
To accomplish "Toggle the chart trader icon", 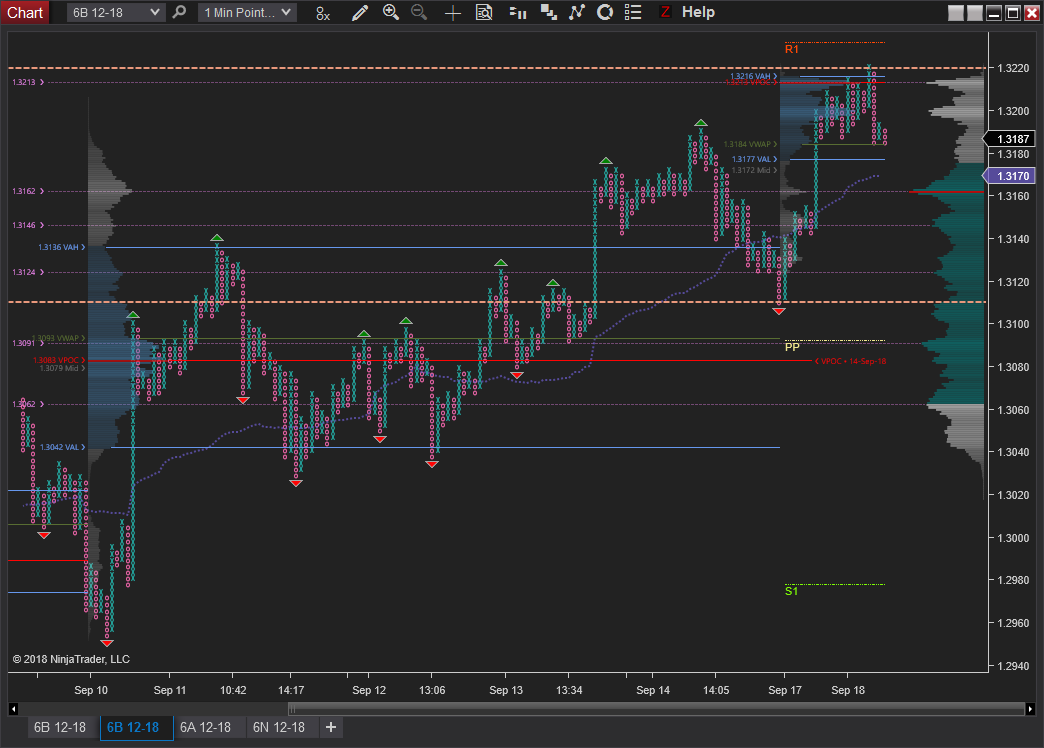I will click(518, 13).
